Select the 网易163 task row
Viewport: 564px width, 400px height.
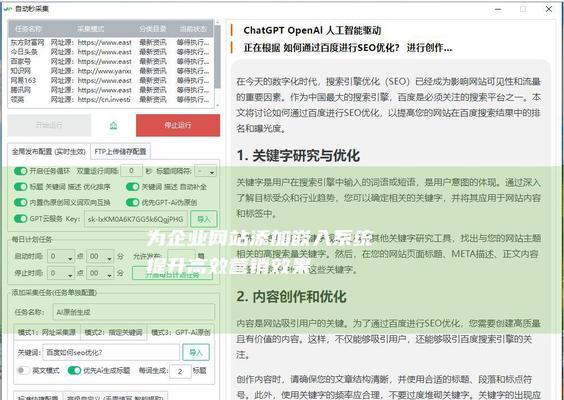(x=111, y=80)
